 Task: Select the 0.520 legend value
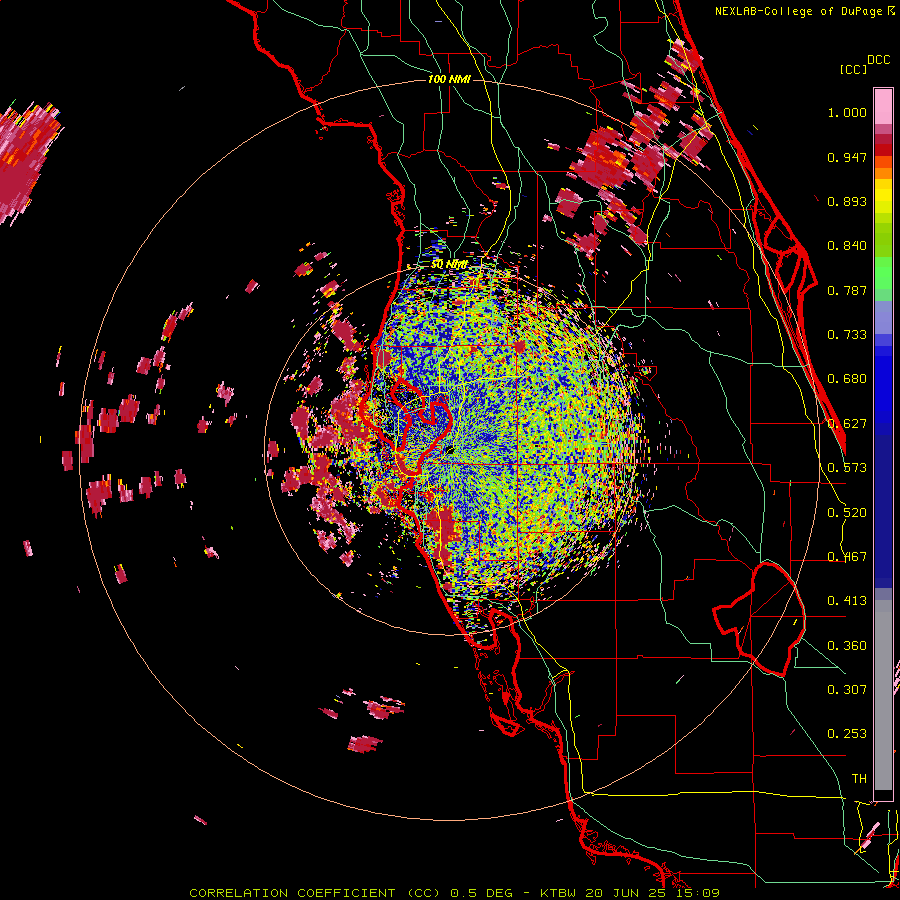pyautogui.click(x=847, y=513)
